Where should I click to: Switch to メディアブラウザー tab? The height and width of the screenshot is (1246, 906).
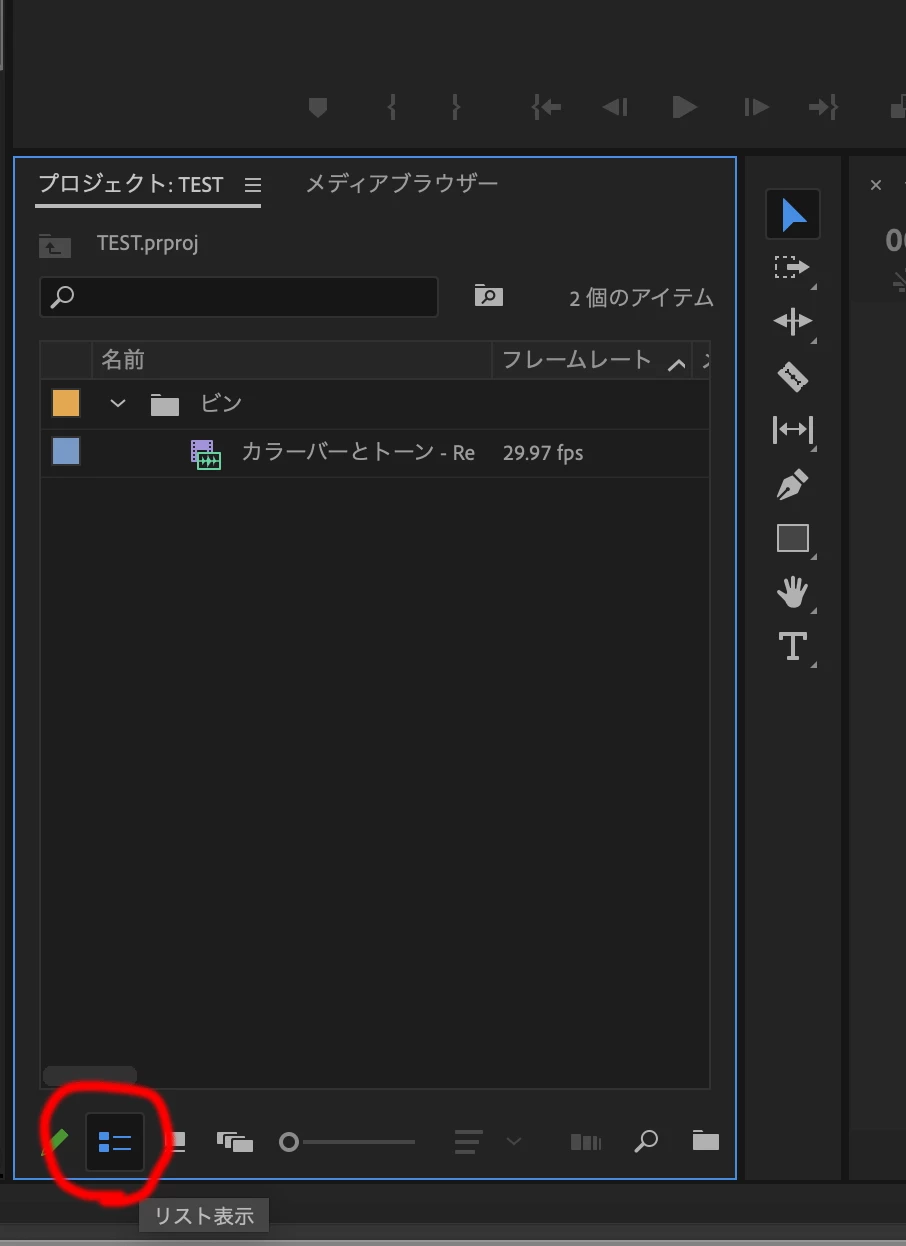401,184
